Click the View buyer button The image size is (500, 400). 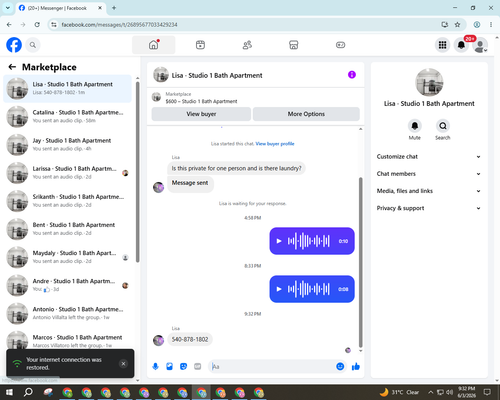coord(201,114)
